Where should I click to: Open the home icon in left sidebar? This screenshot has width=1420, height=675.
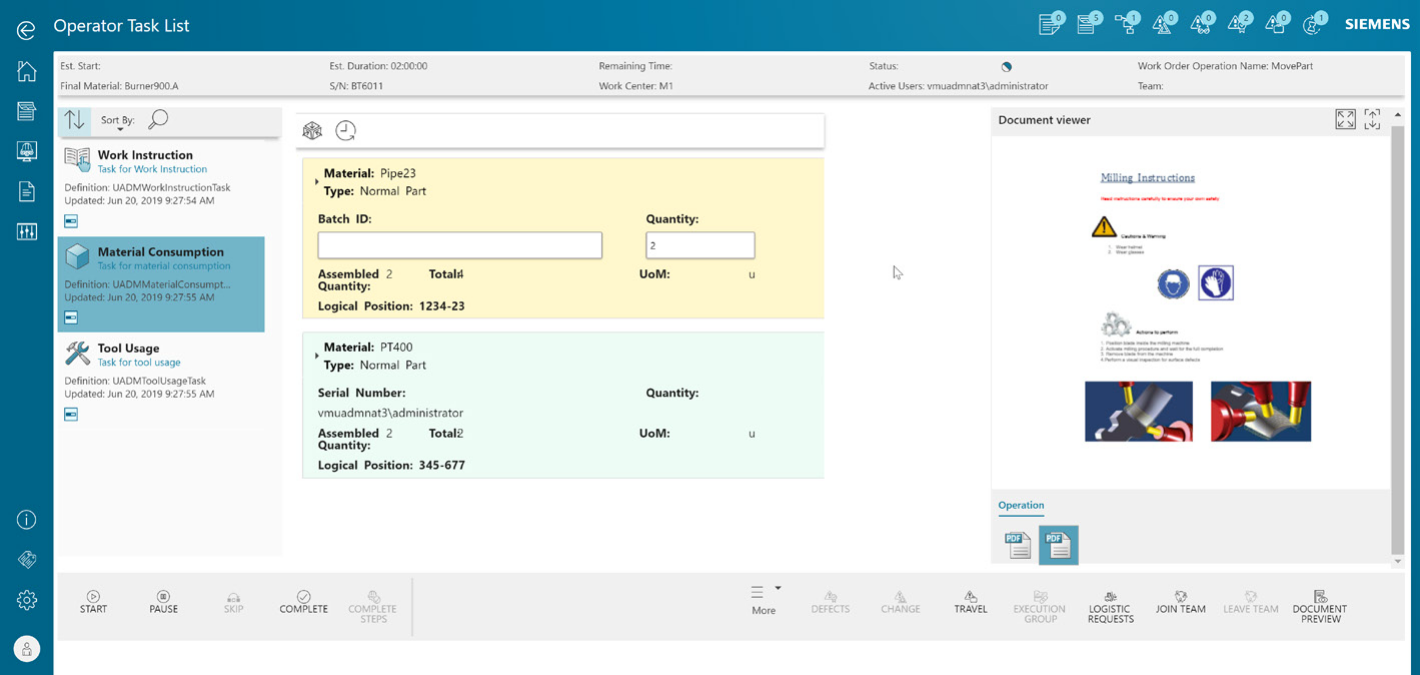[x=27, y=71]
